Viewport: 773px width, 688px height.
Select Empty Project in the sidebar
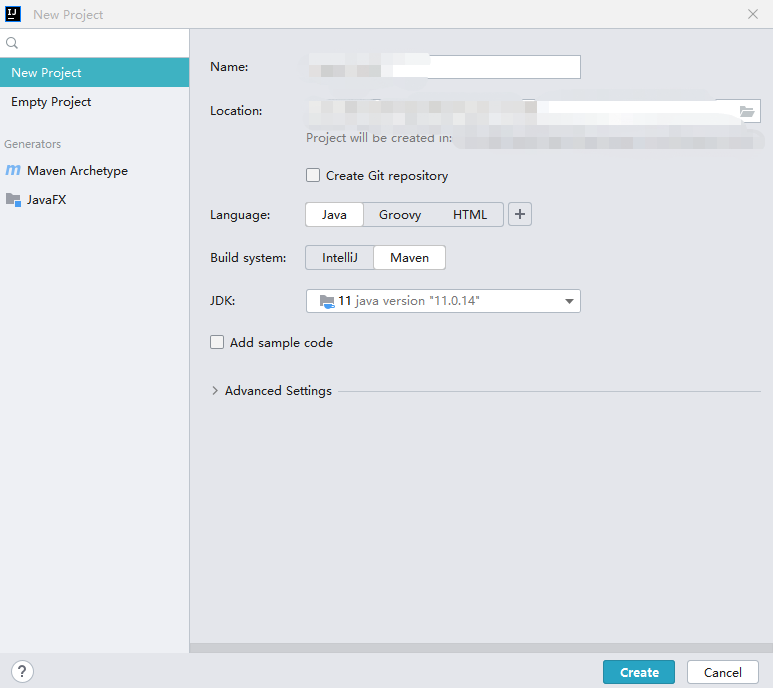[94, 102]
